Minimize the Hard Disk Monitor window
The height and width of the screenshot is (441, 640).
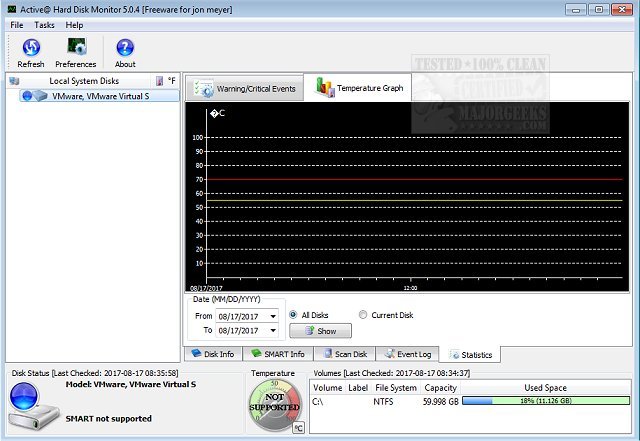coord(576,9)
